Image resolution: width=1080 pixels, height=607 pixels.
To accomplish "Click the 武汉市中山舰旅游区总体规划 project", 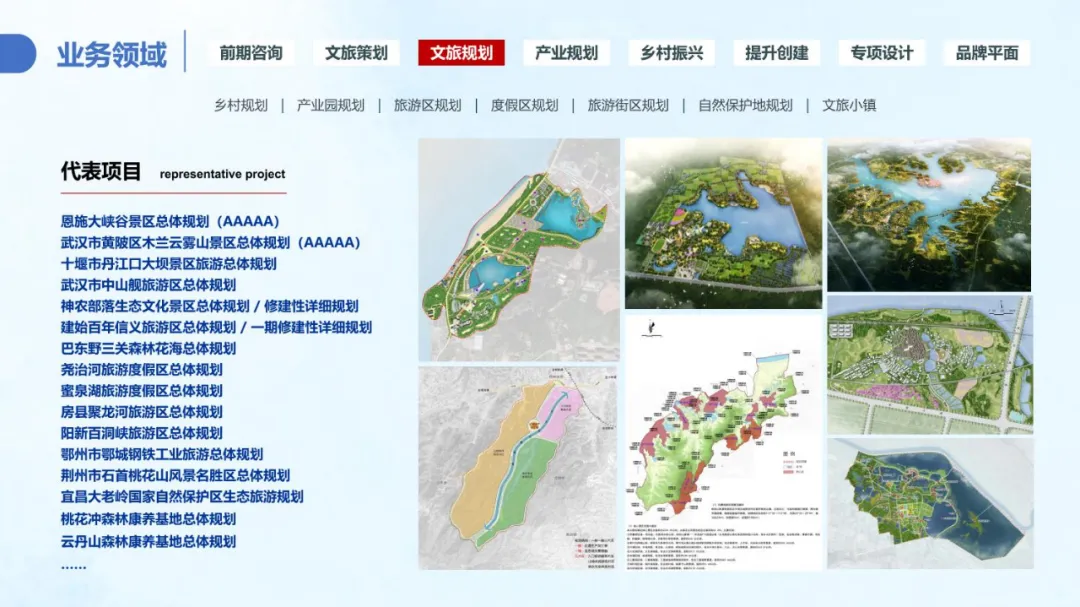I will 148,285.
